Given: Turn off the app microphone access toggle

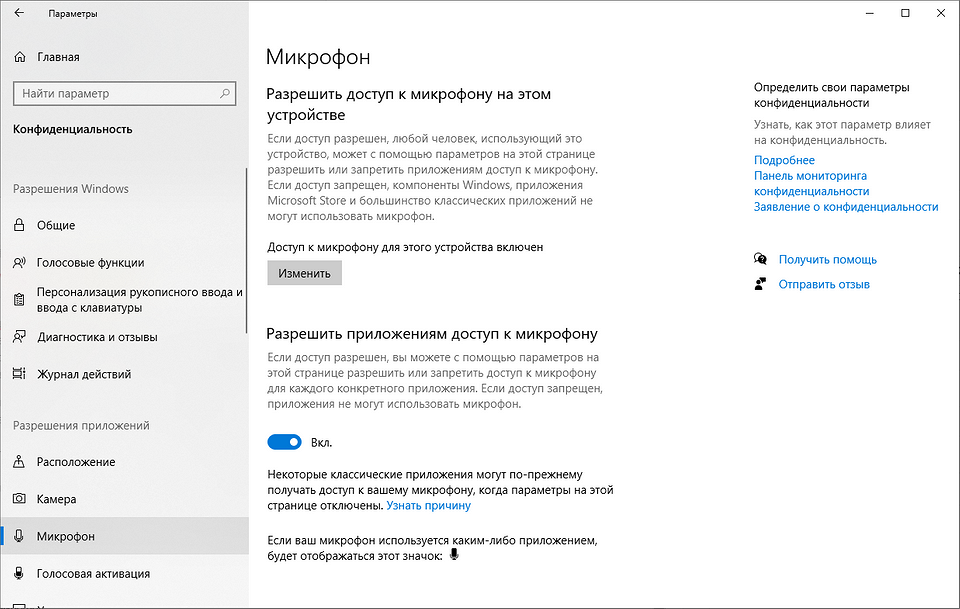Looking at the screenshot, I should [285, 442].
